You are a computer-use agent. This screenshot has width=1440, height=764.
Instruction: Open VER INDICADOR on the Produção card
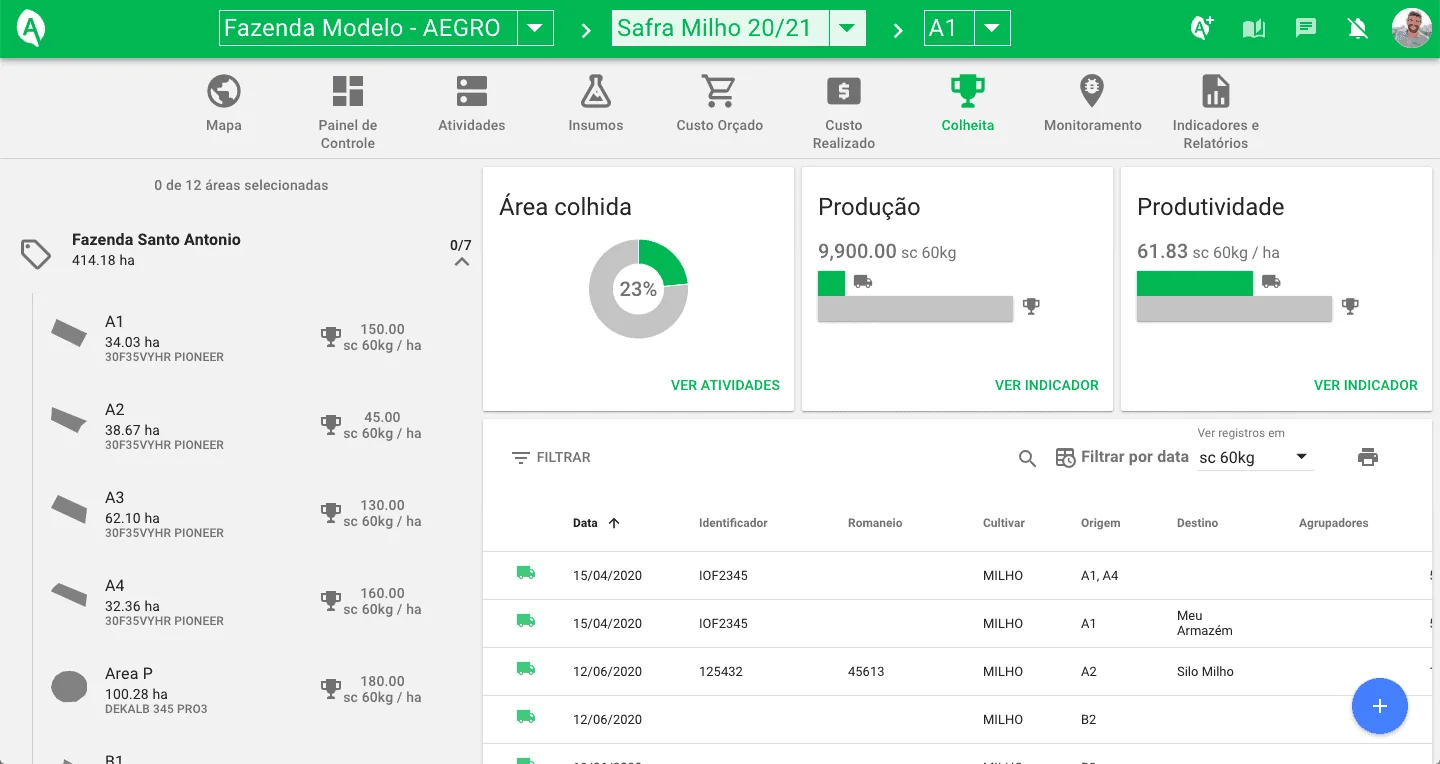[x=1046, y=384]
